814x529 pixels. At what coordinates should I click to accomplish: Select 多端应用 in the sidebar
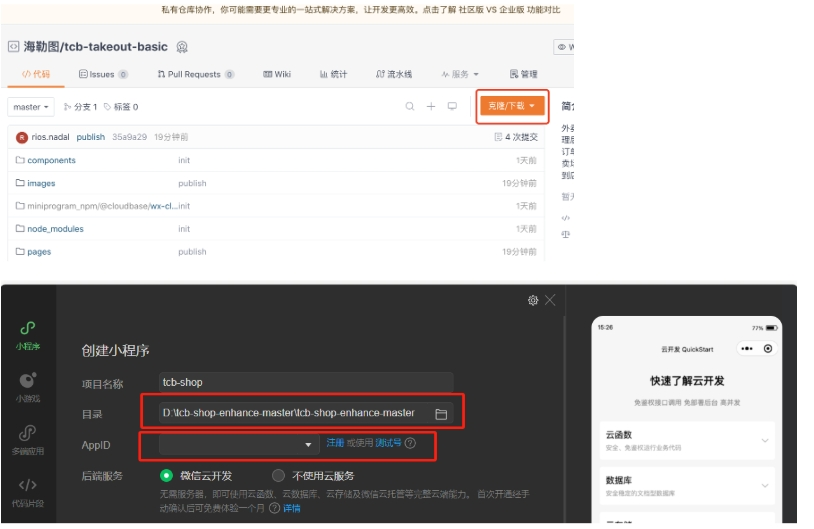pos(28,440)
